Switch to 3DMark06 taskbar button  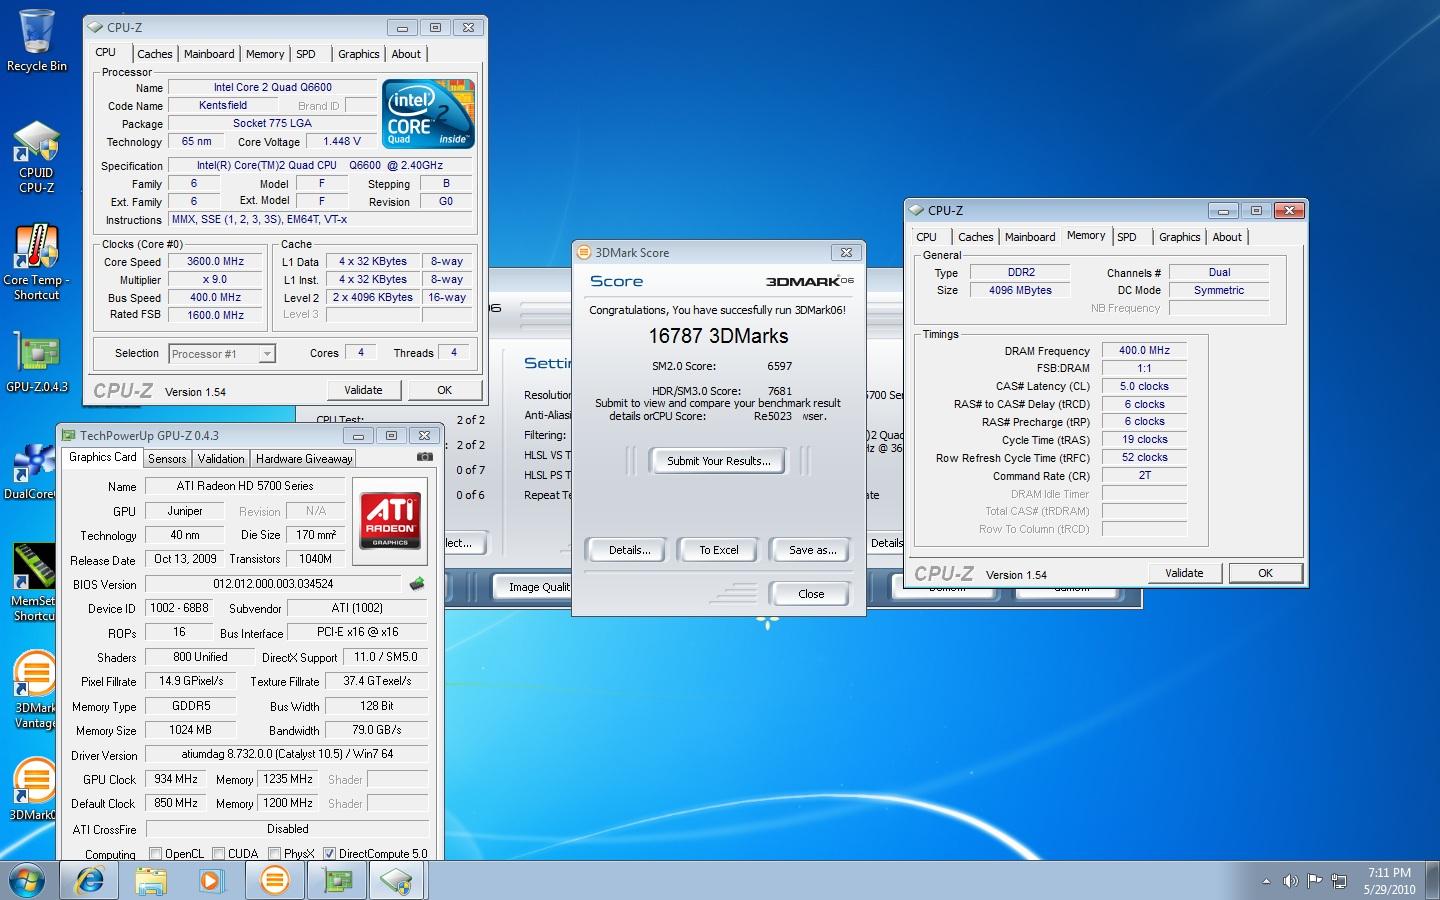click(x=274, y=881)
